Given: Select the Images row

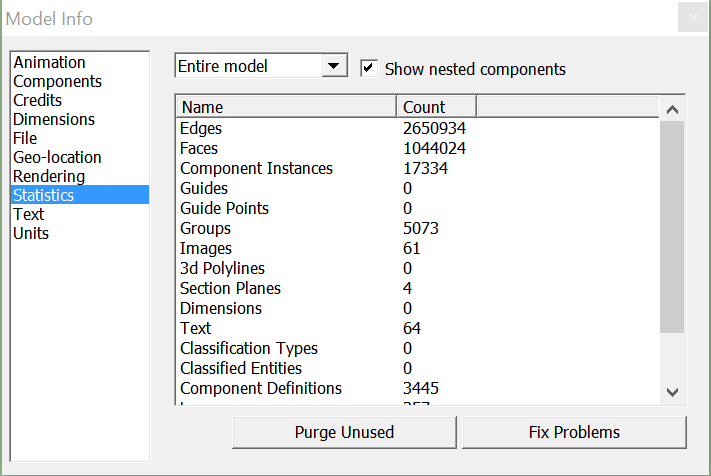Looking at the screenshot, I should tap(417, 248).
